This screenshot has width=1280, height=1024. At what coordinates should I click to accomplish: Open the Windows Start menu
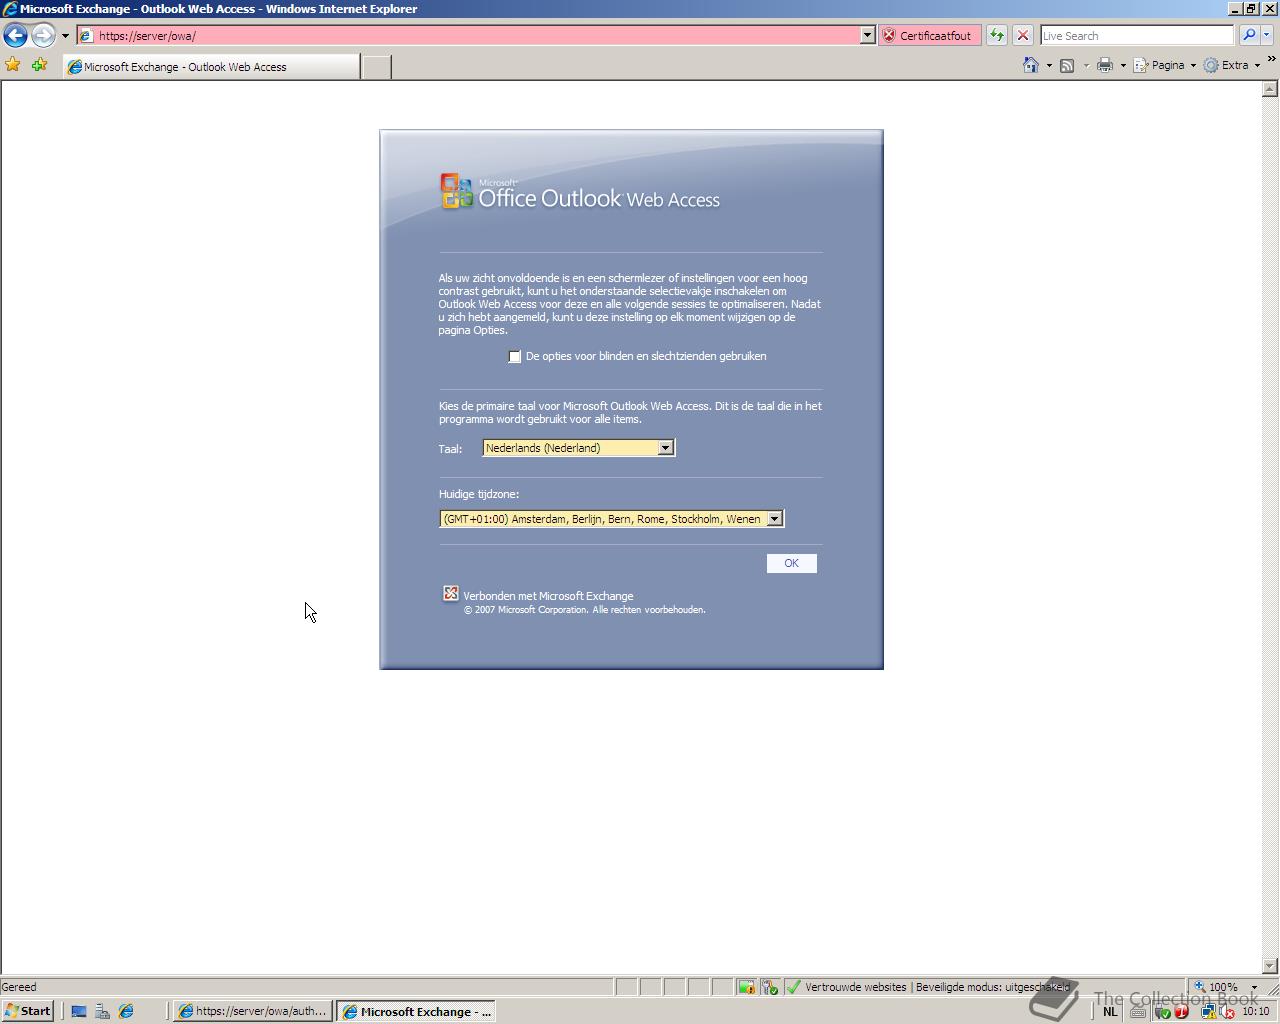[28, 1011]
